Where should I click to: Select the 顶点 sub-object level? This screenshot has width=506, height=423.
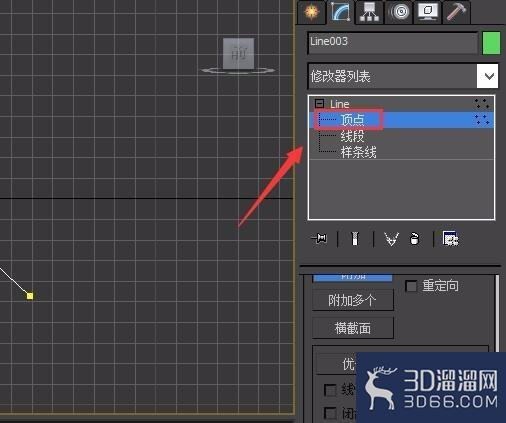352,120
